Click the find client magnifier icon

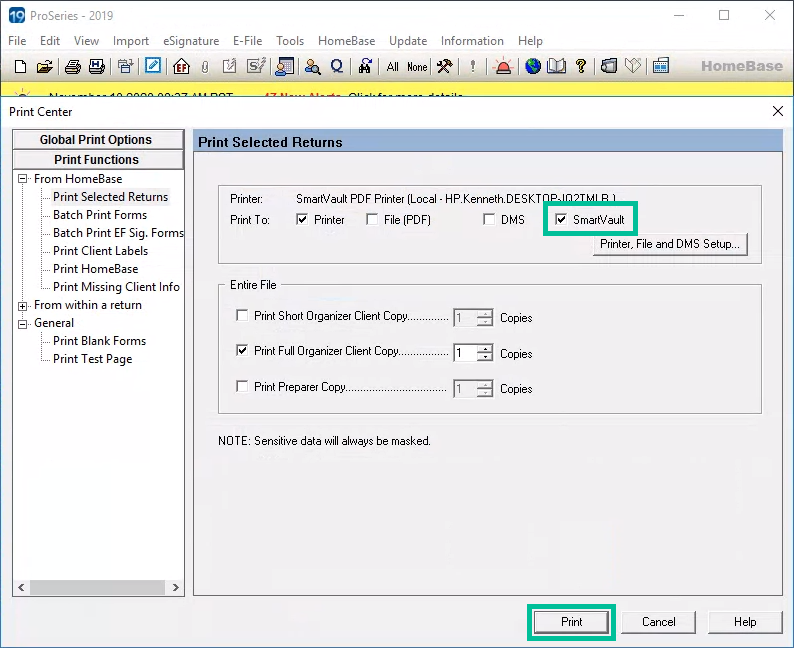click(312, 66)
